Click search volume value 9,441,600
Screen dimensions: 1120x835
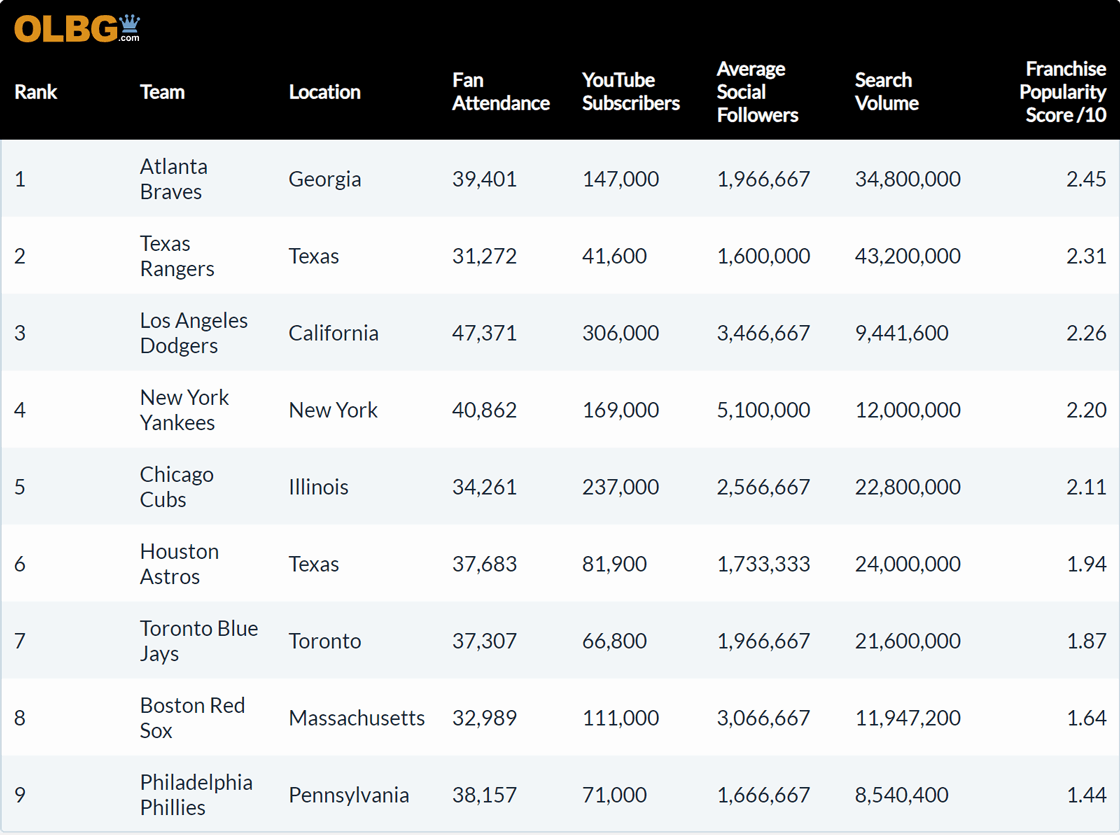pyautogui.click(x=902, y=333)
